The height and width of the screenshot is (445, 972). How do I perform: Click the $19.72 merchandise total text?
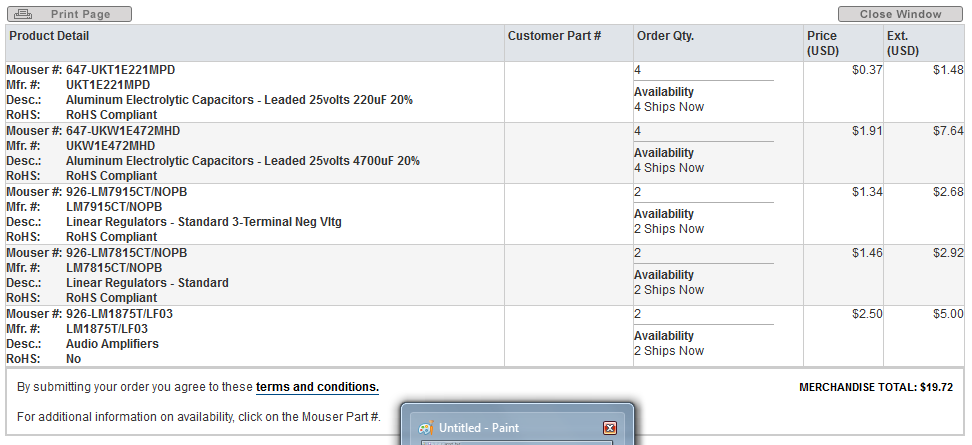tap(937, 387)
